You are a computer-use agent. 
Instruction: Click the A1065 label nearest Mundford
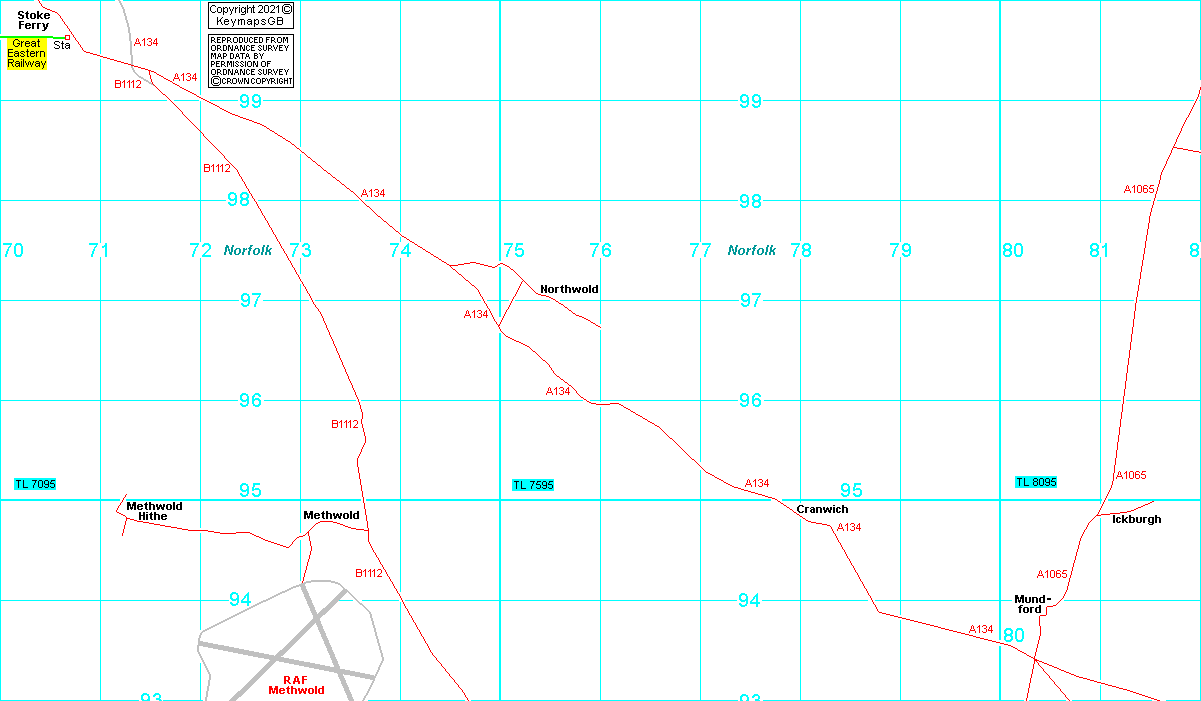point(1052,574)
